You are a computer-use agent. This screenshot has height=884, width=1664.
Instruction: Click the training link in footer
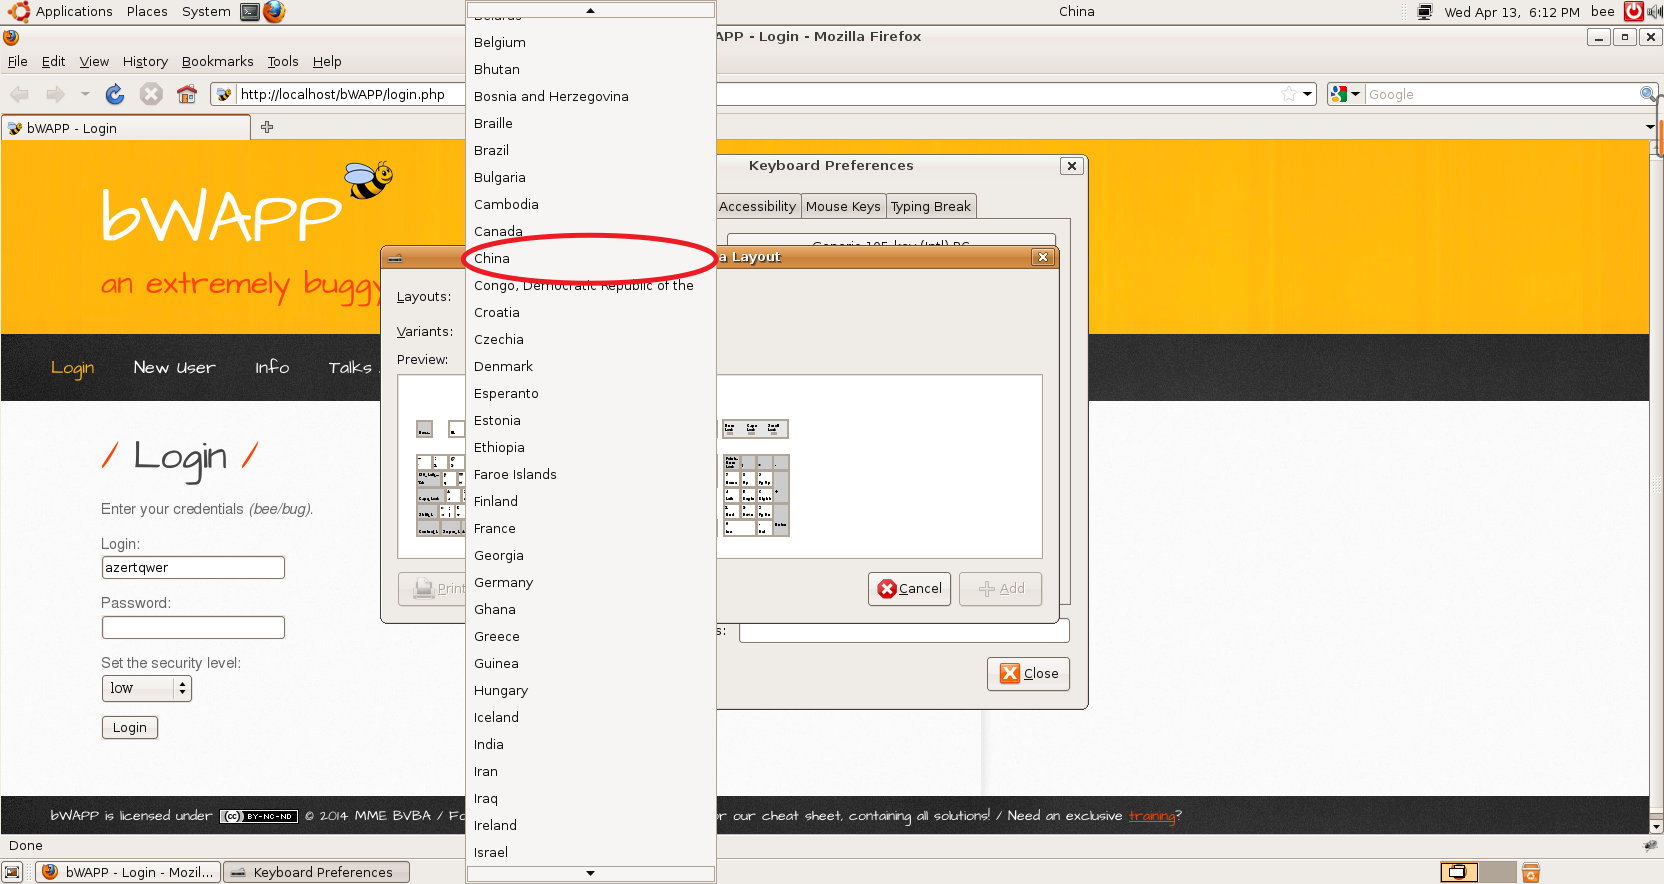(1152, 816)
